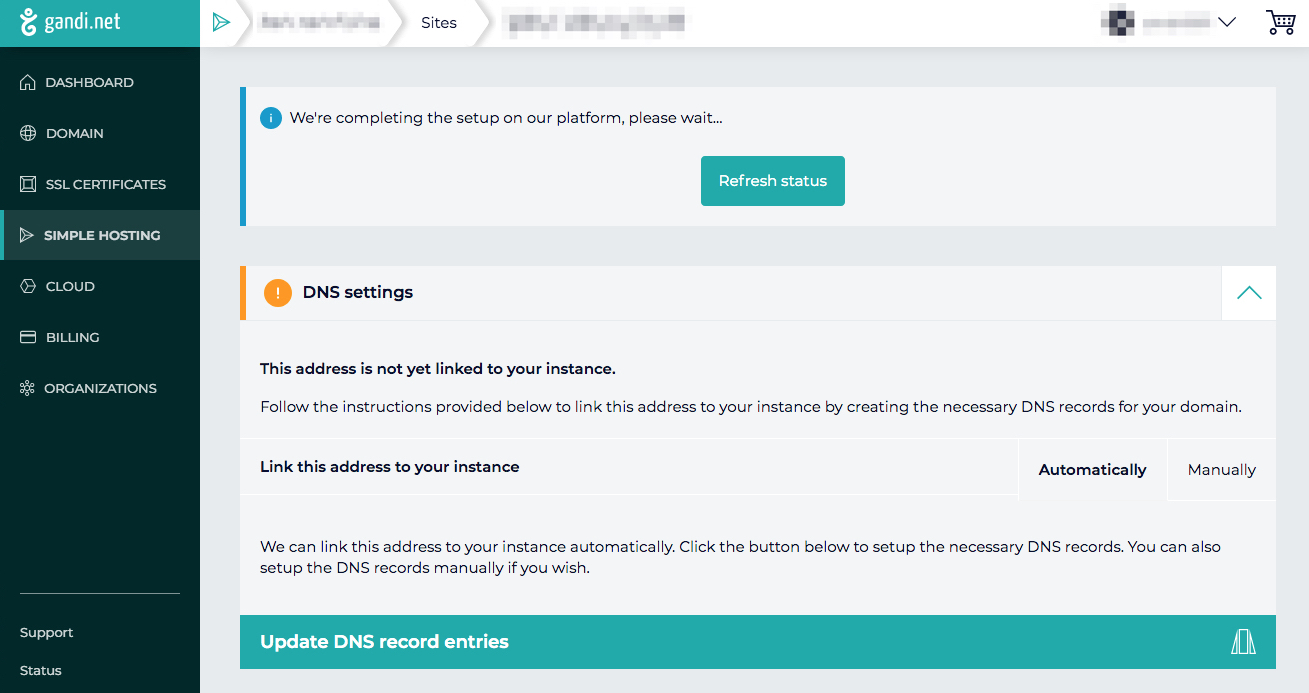Click the orange DNS warning icon
Image resolution: width=1309 pixels, height=693 pixels.
[x=277, y=293]
